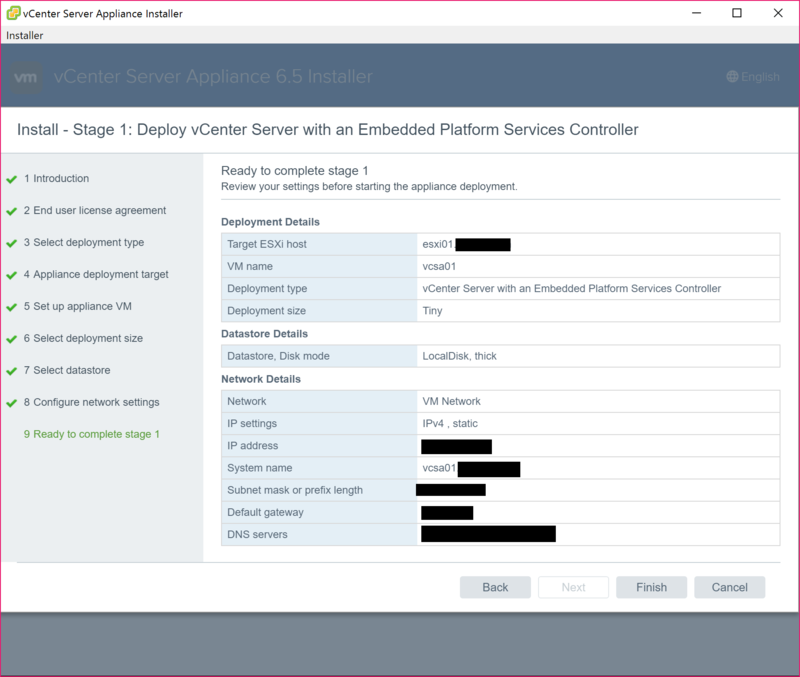Maximize the installer window
Screen dimensions: 800x677
737,13
